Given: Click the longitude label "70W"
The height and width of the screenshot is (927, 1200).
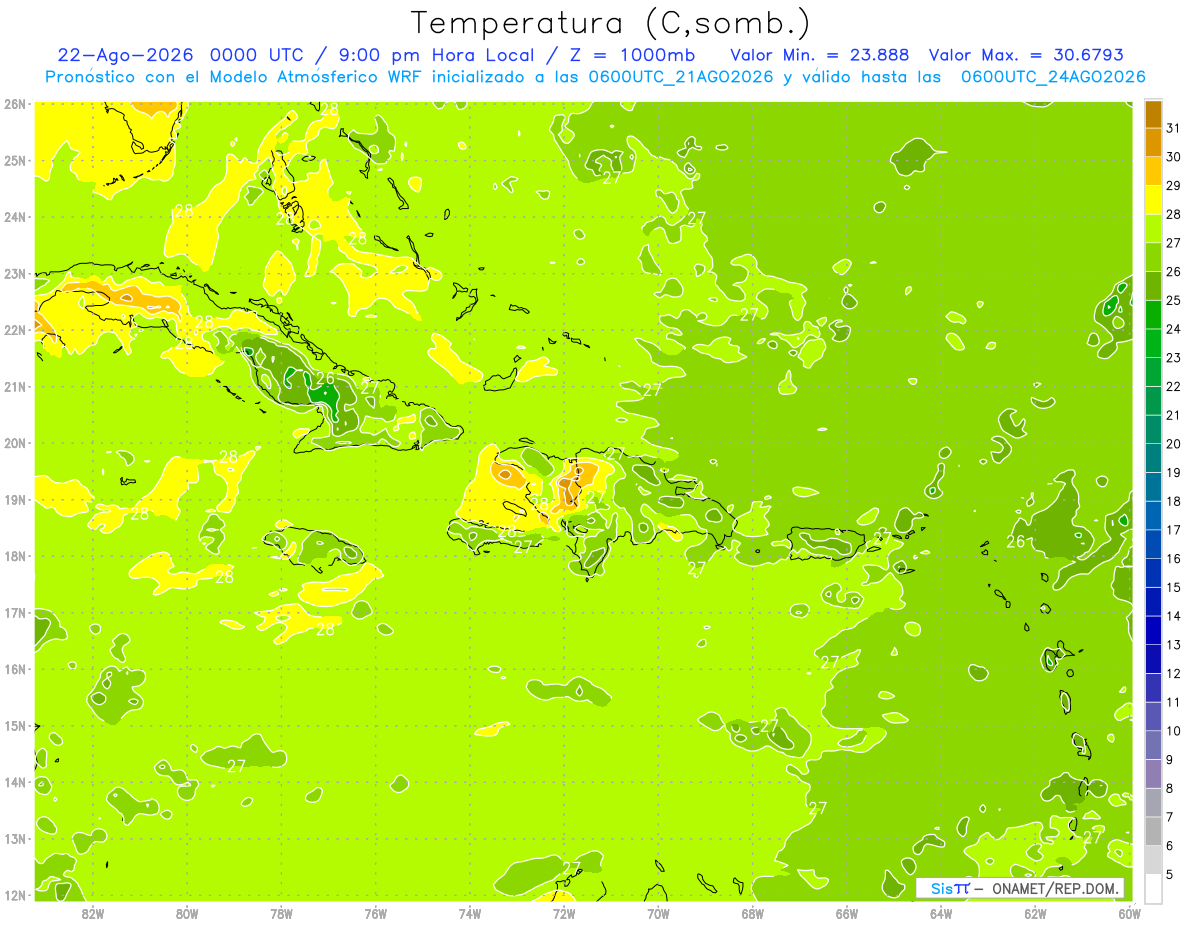Looking at the screenshot, I should pos(658,913).
